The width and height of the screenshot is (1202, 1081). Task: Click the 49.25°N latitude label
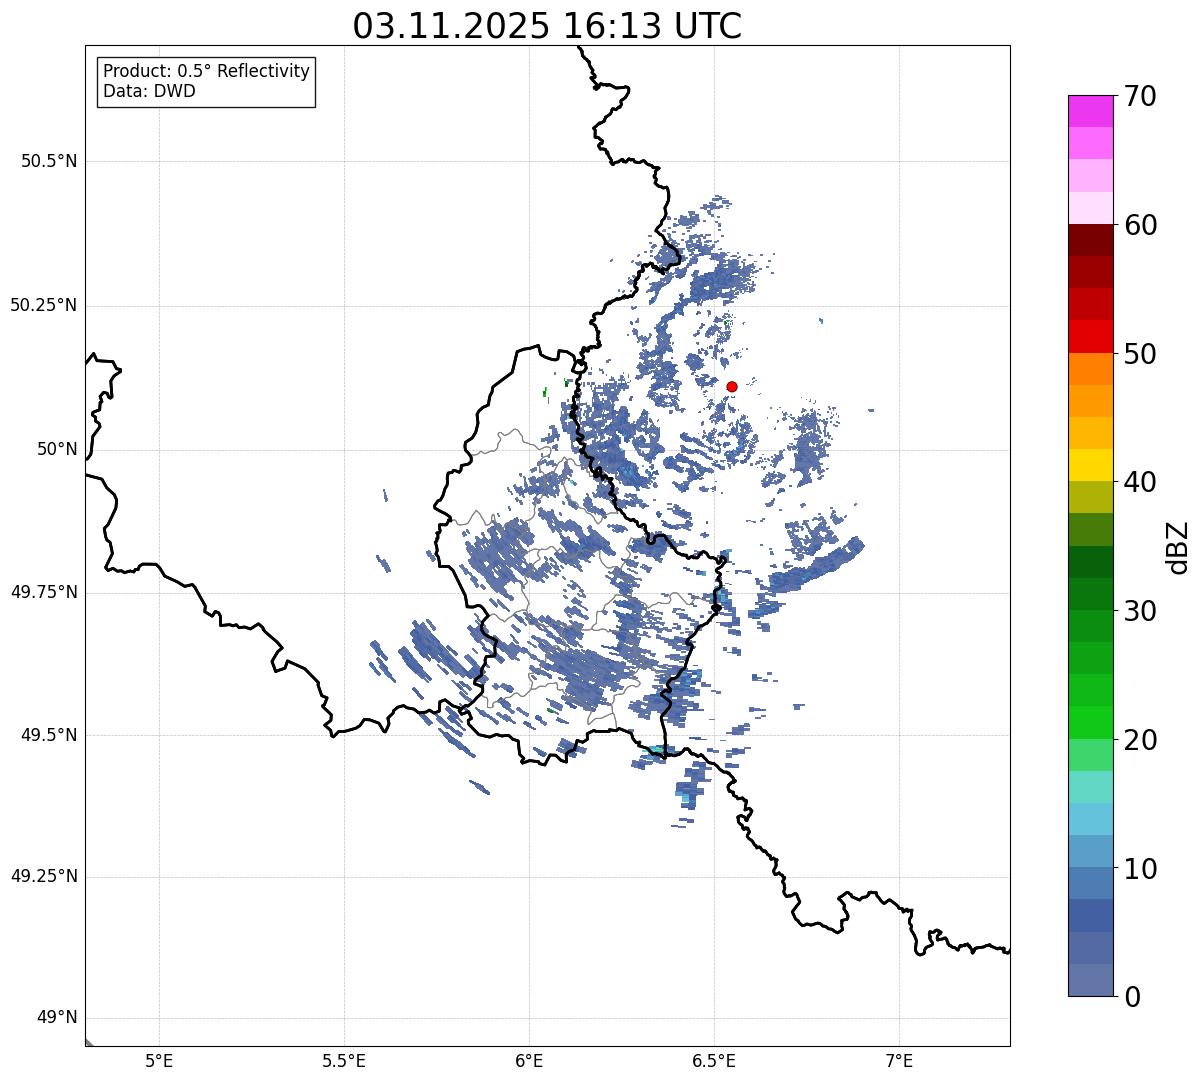click(43, 877)
